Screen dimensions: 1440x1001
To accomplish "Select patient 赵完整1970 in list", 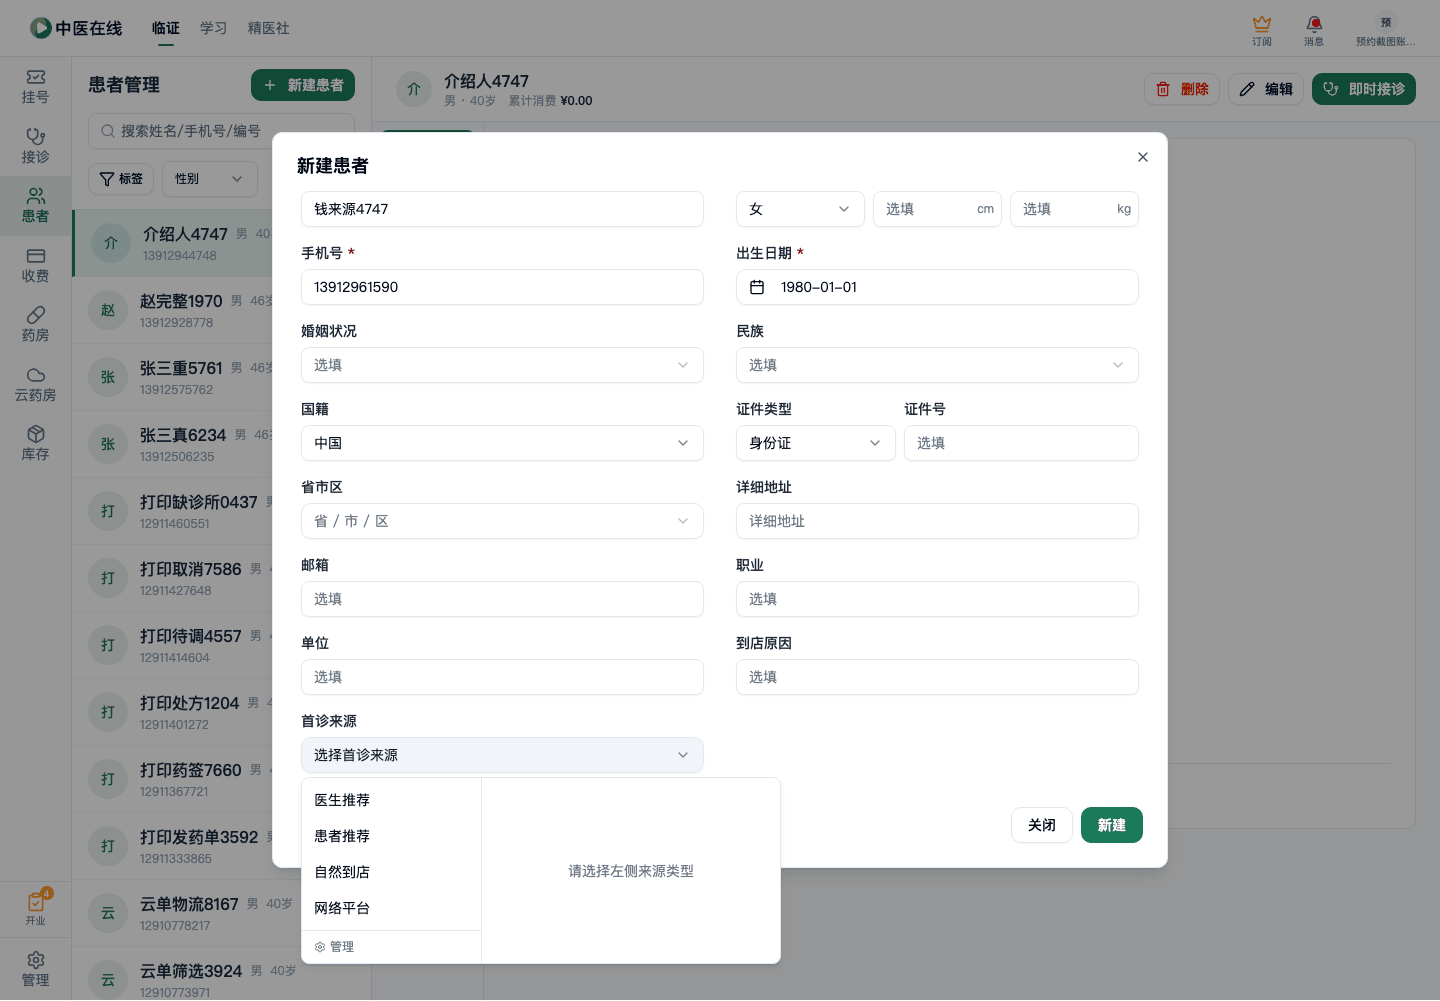I will [x=173, y=310].
